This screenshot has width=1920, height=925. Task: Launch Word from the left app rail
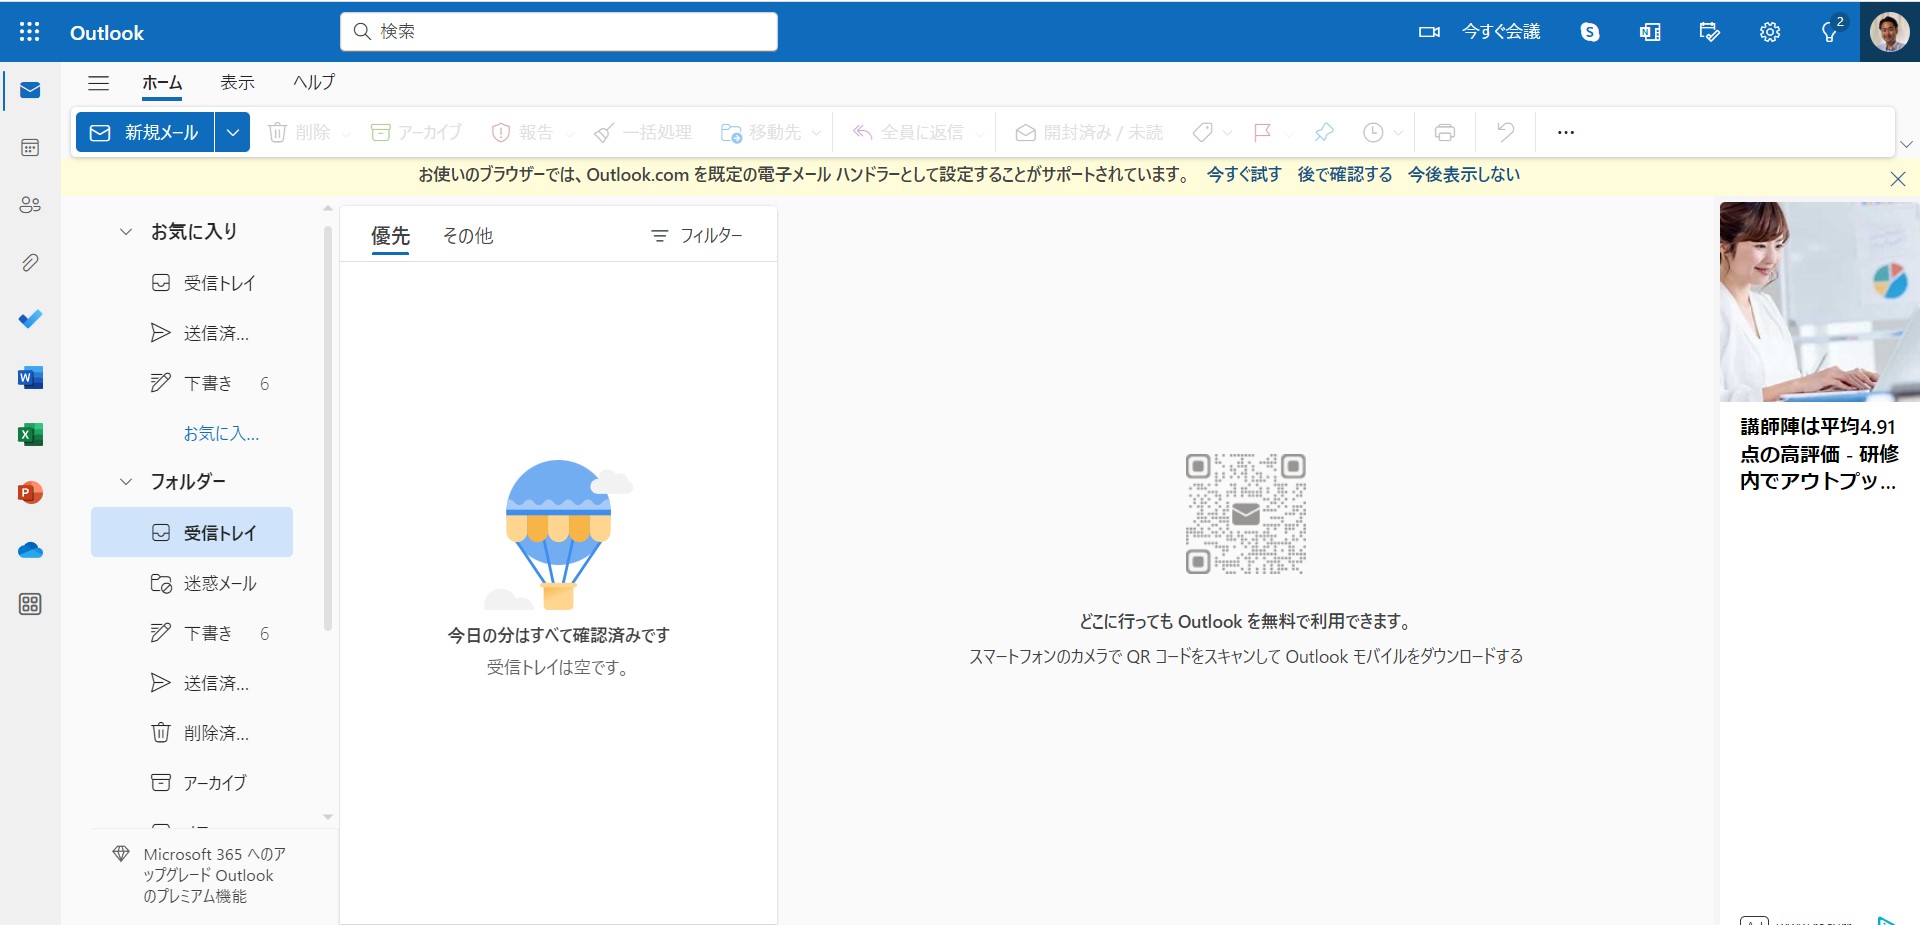click(x=30, y=377)
